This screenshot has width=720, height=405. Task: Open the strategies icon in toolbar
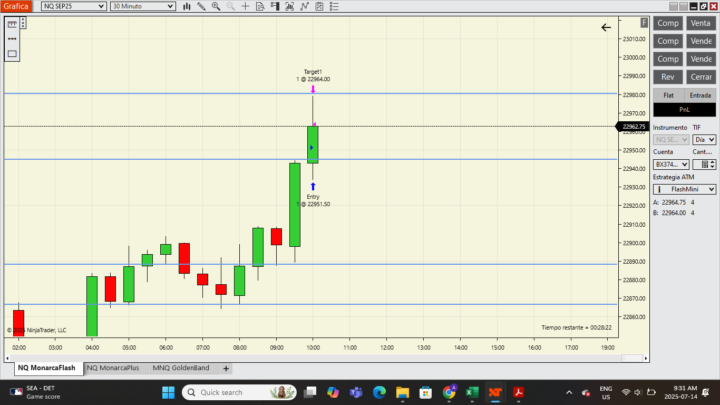[x=319, y=6]
